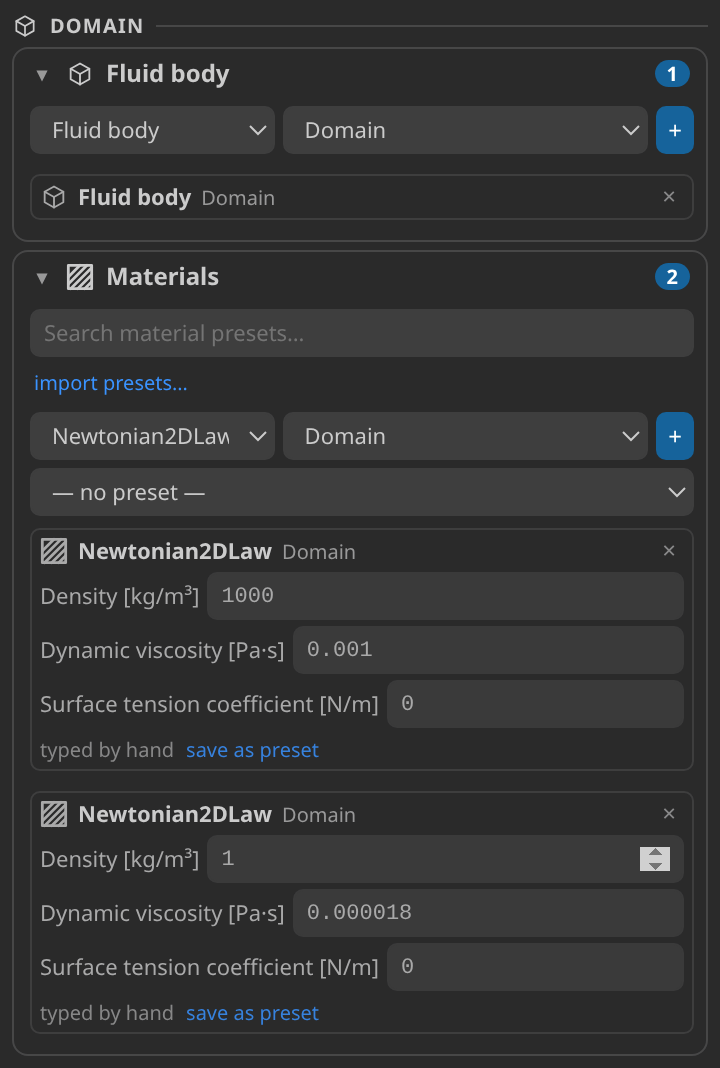Save the density 1 material as preset

[x=252, y=1013]
